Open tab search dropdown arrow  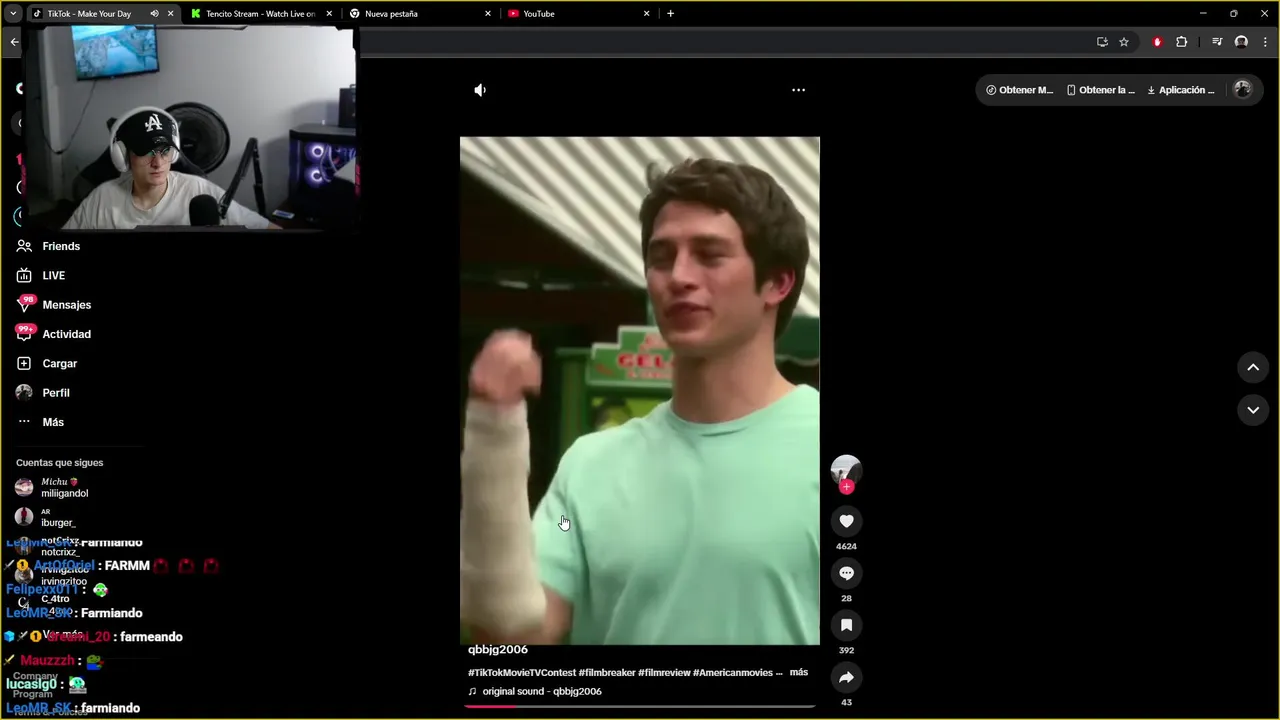coord(13,14)
